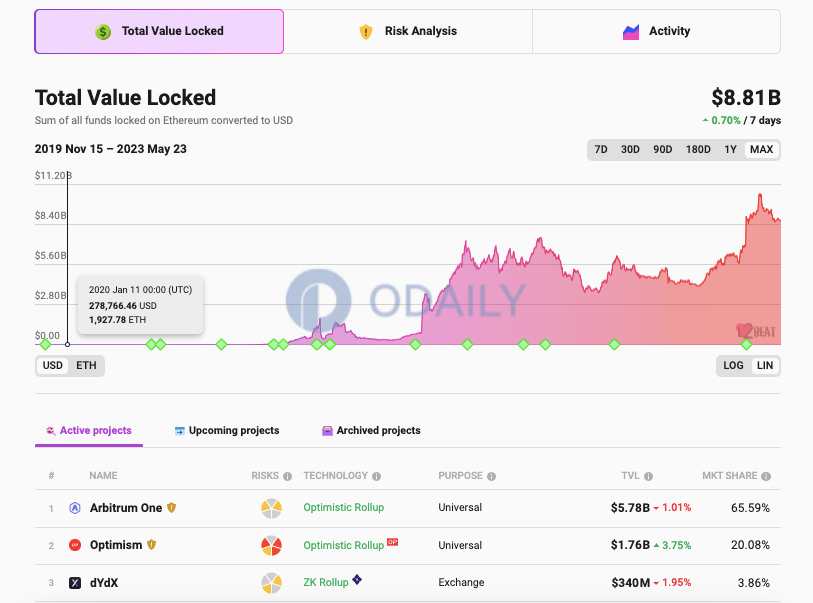Switch to the Activity tab

(656, 31)
